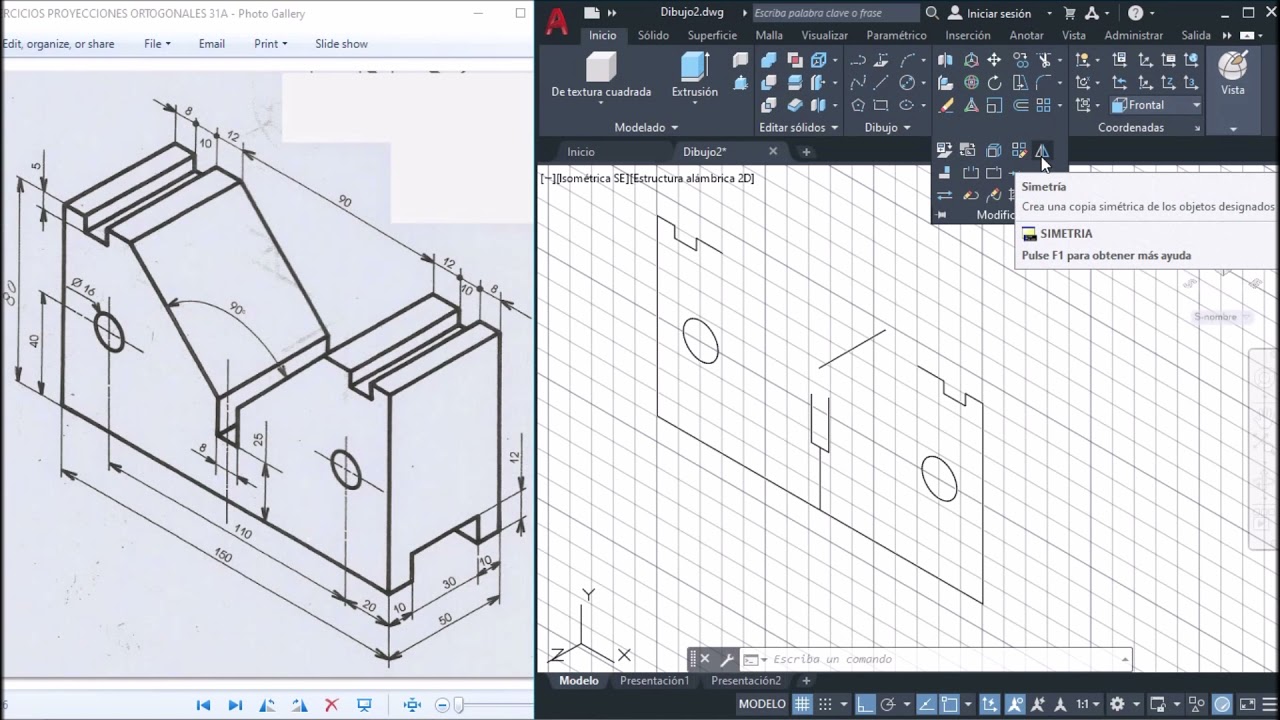Toggle hardware acceleration circle icon
1280x720 pixels.
point(1222,704)
